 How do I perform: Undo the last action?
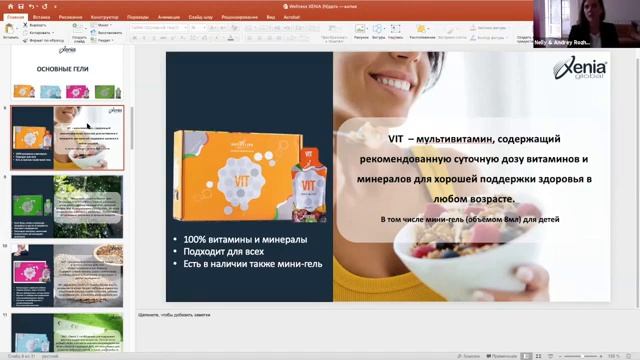click(x=31, y=7)
